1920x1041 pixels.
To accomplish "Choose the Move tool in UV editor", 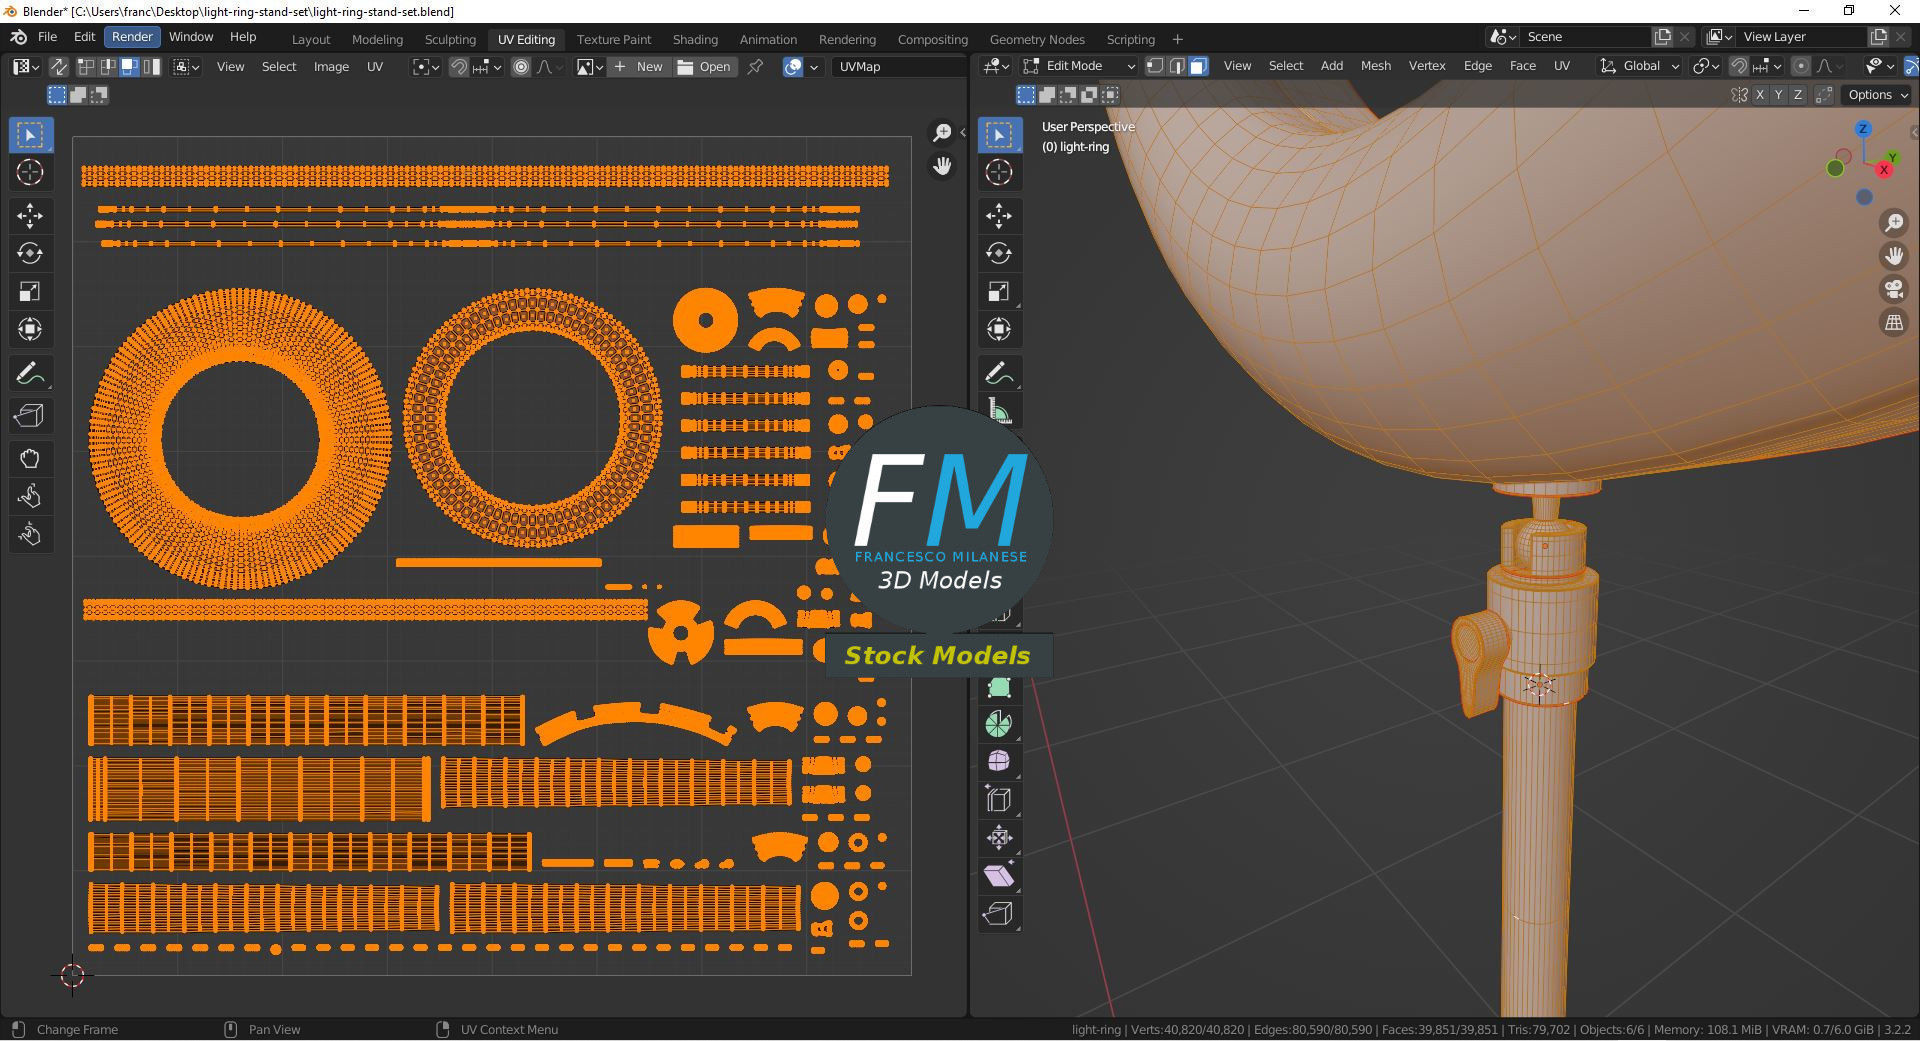I will [x=30, y=216].
